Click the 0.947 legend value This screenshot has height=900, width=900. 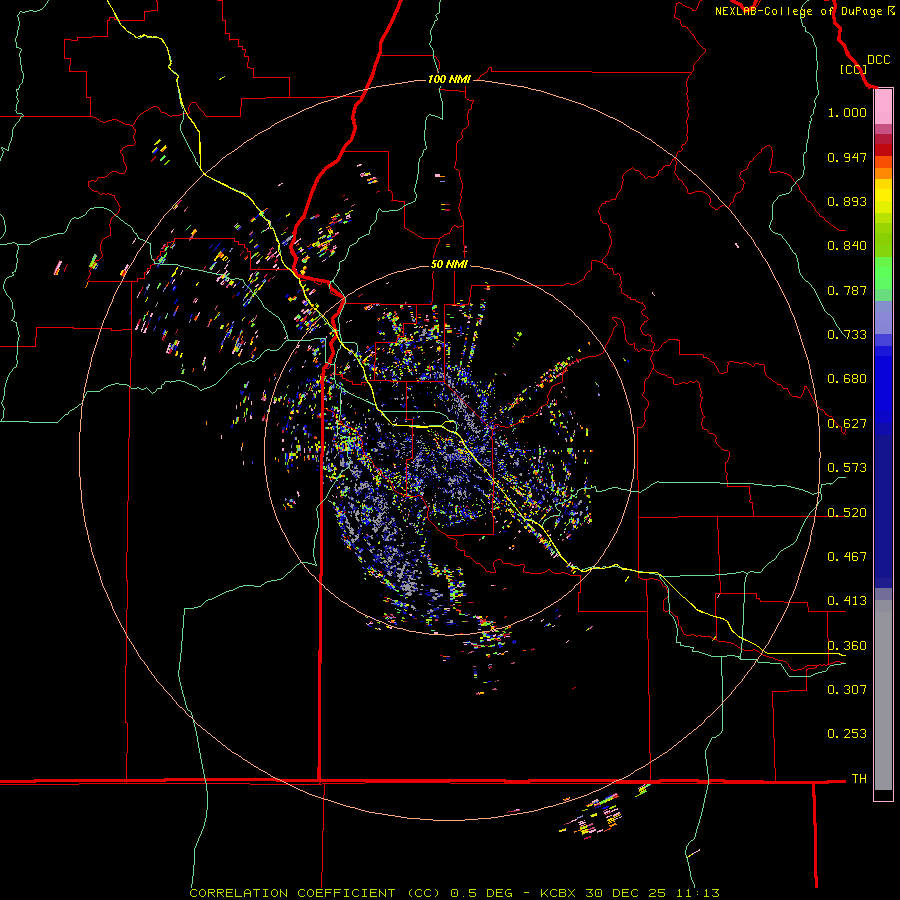coord(847,157)
